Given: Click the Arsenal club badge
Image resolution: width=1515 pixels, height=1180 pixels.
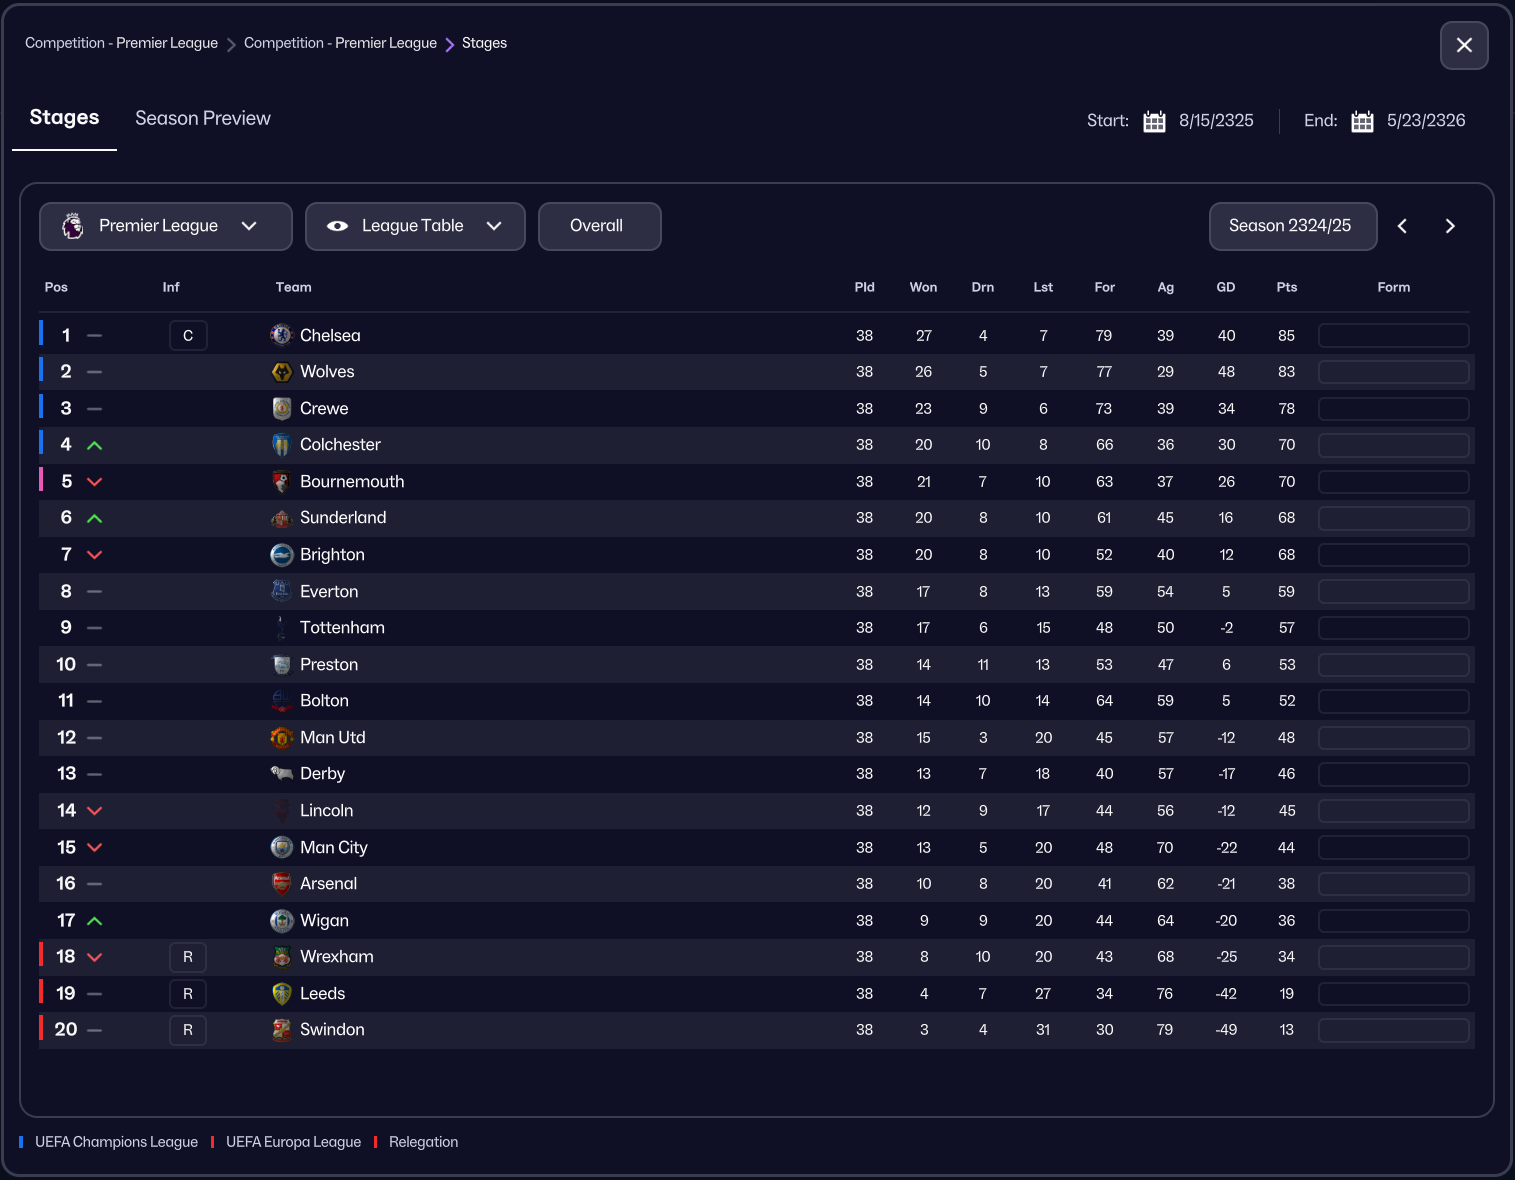Looking at the screenshot, I should coord(282,884).
